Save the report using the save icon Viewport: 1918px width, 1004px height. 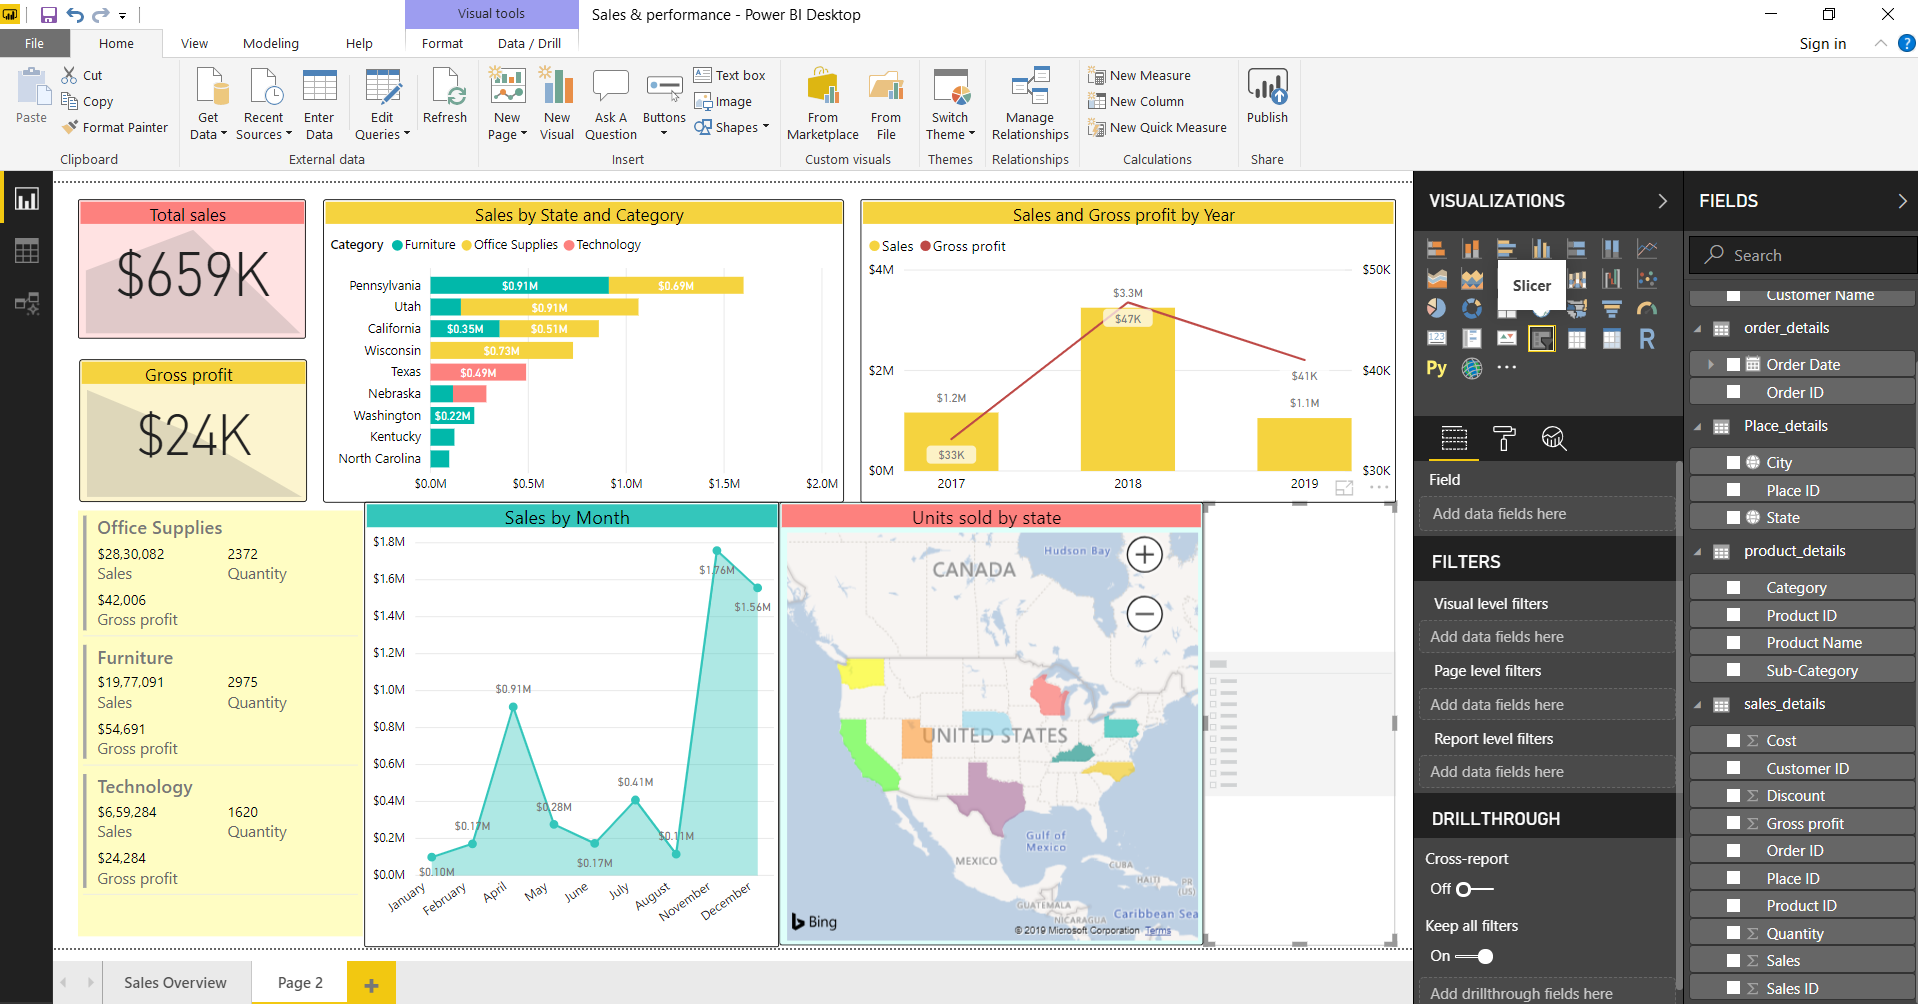point(48,15)
